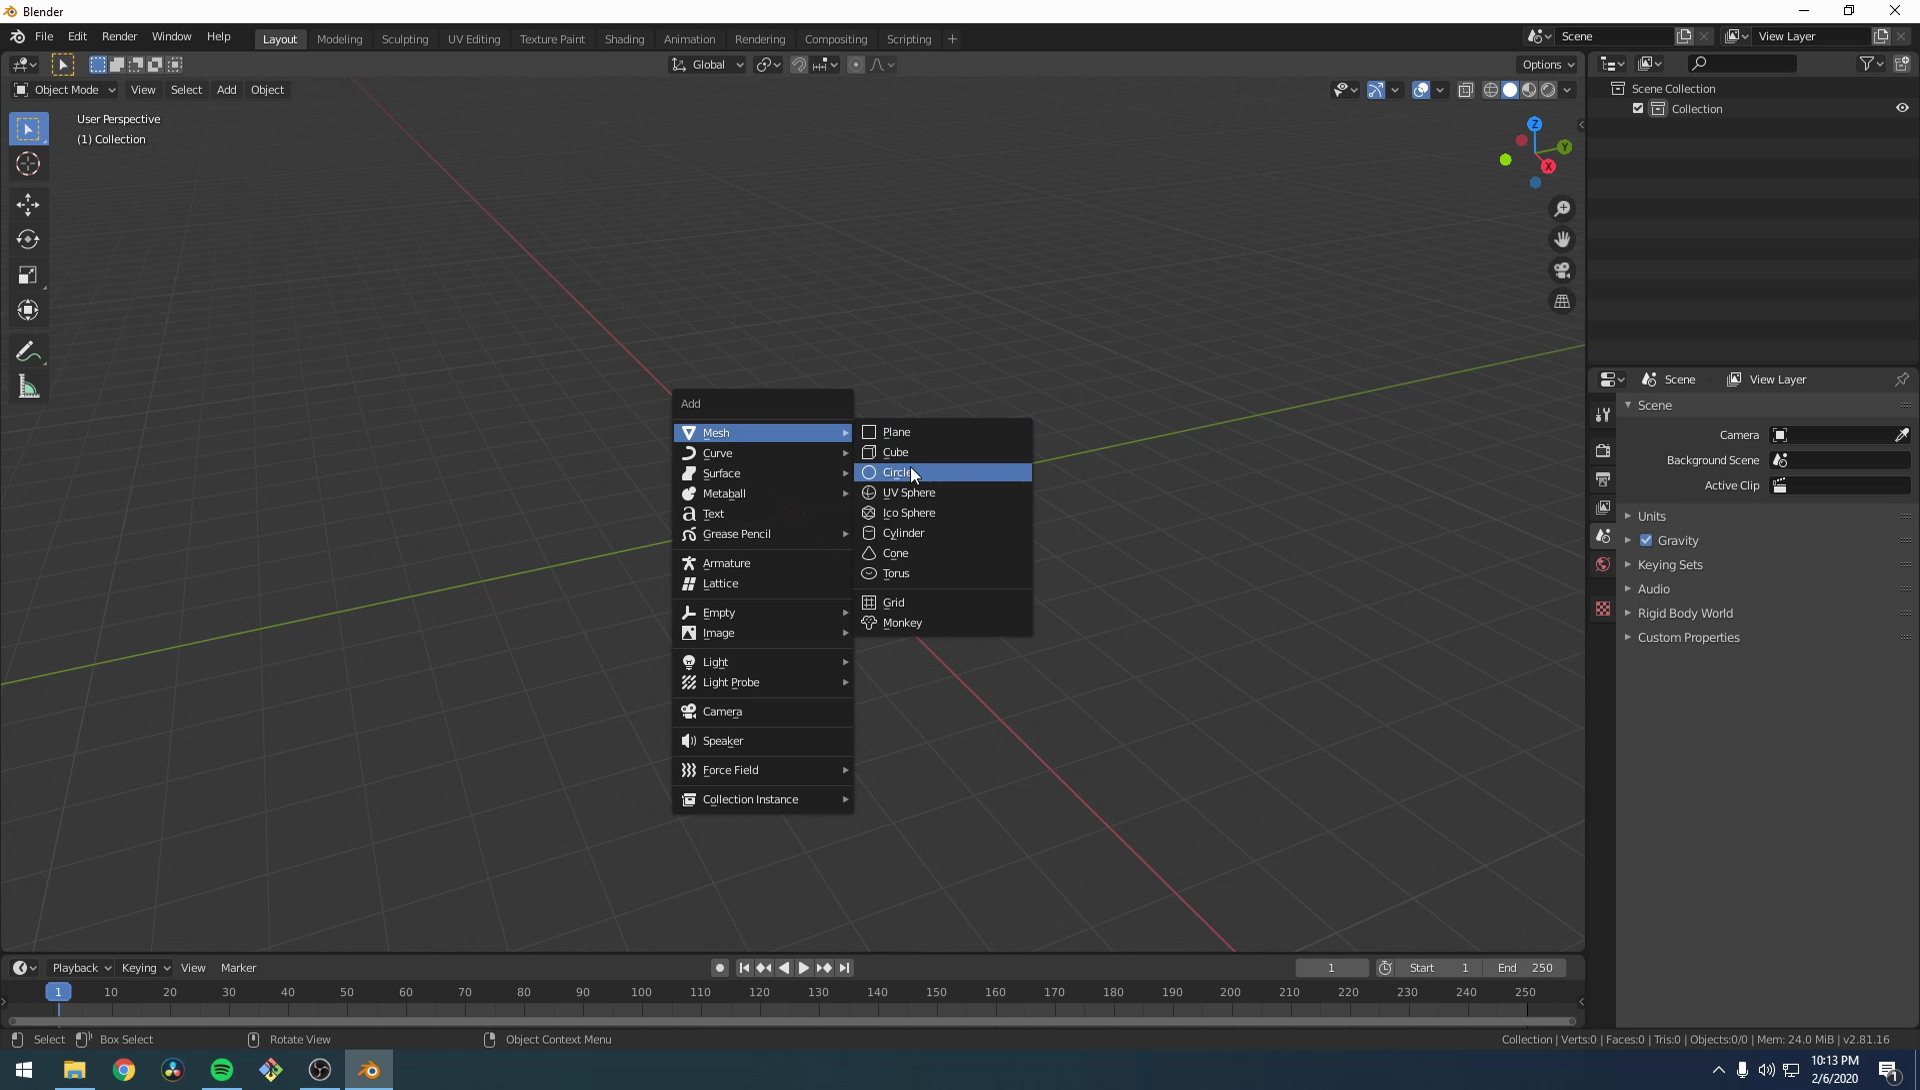Expand the Keying Sets panel
This screenshot has width=1920, height=1090.
[x=1669, y=565]
